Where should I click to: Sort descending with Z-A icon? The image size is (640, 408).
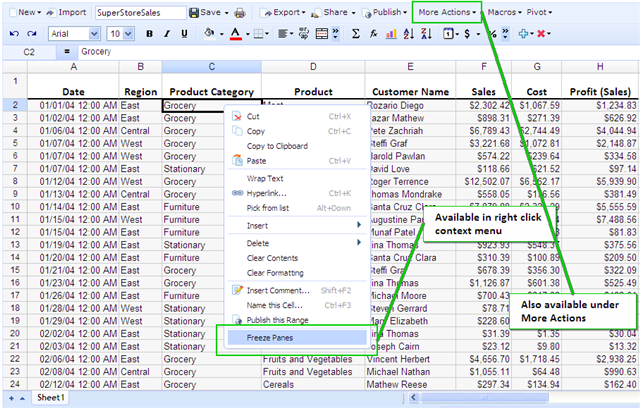click(x=427, y=33)
